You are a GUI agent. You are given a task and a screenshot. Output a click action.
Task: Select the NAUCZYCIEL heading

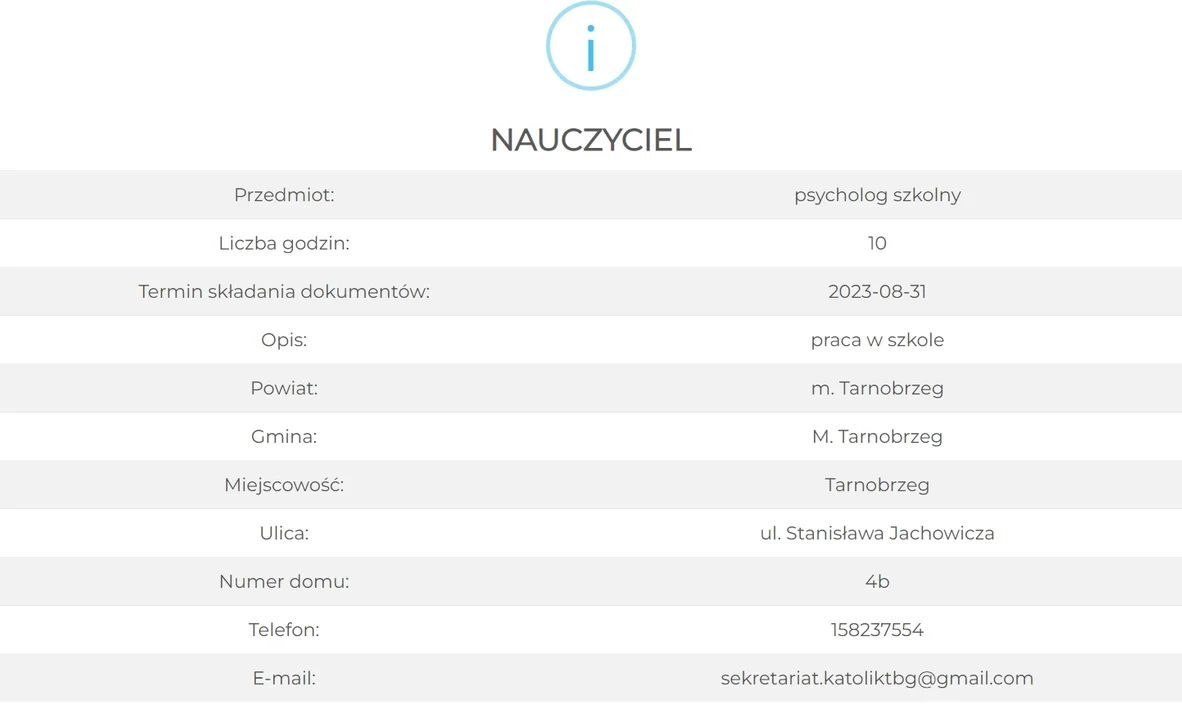(x=591, y=140)
